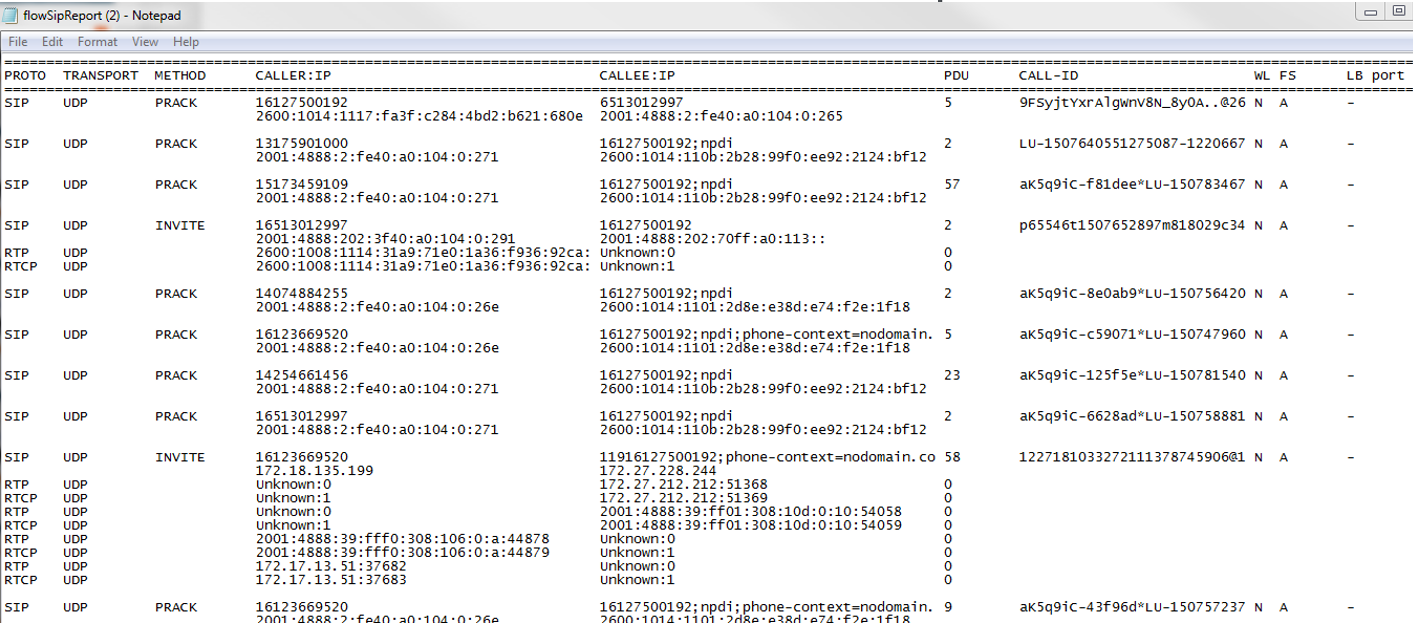This screenshot has height=640, width=1413.
Task: Click the flowSipReport (2) window title text
Action: (x=102, y=15)
